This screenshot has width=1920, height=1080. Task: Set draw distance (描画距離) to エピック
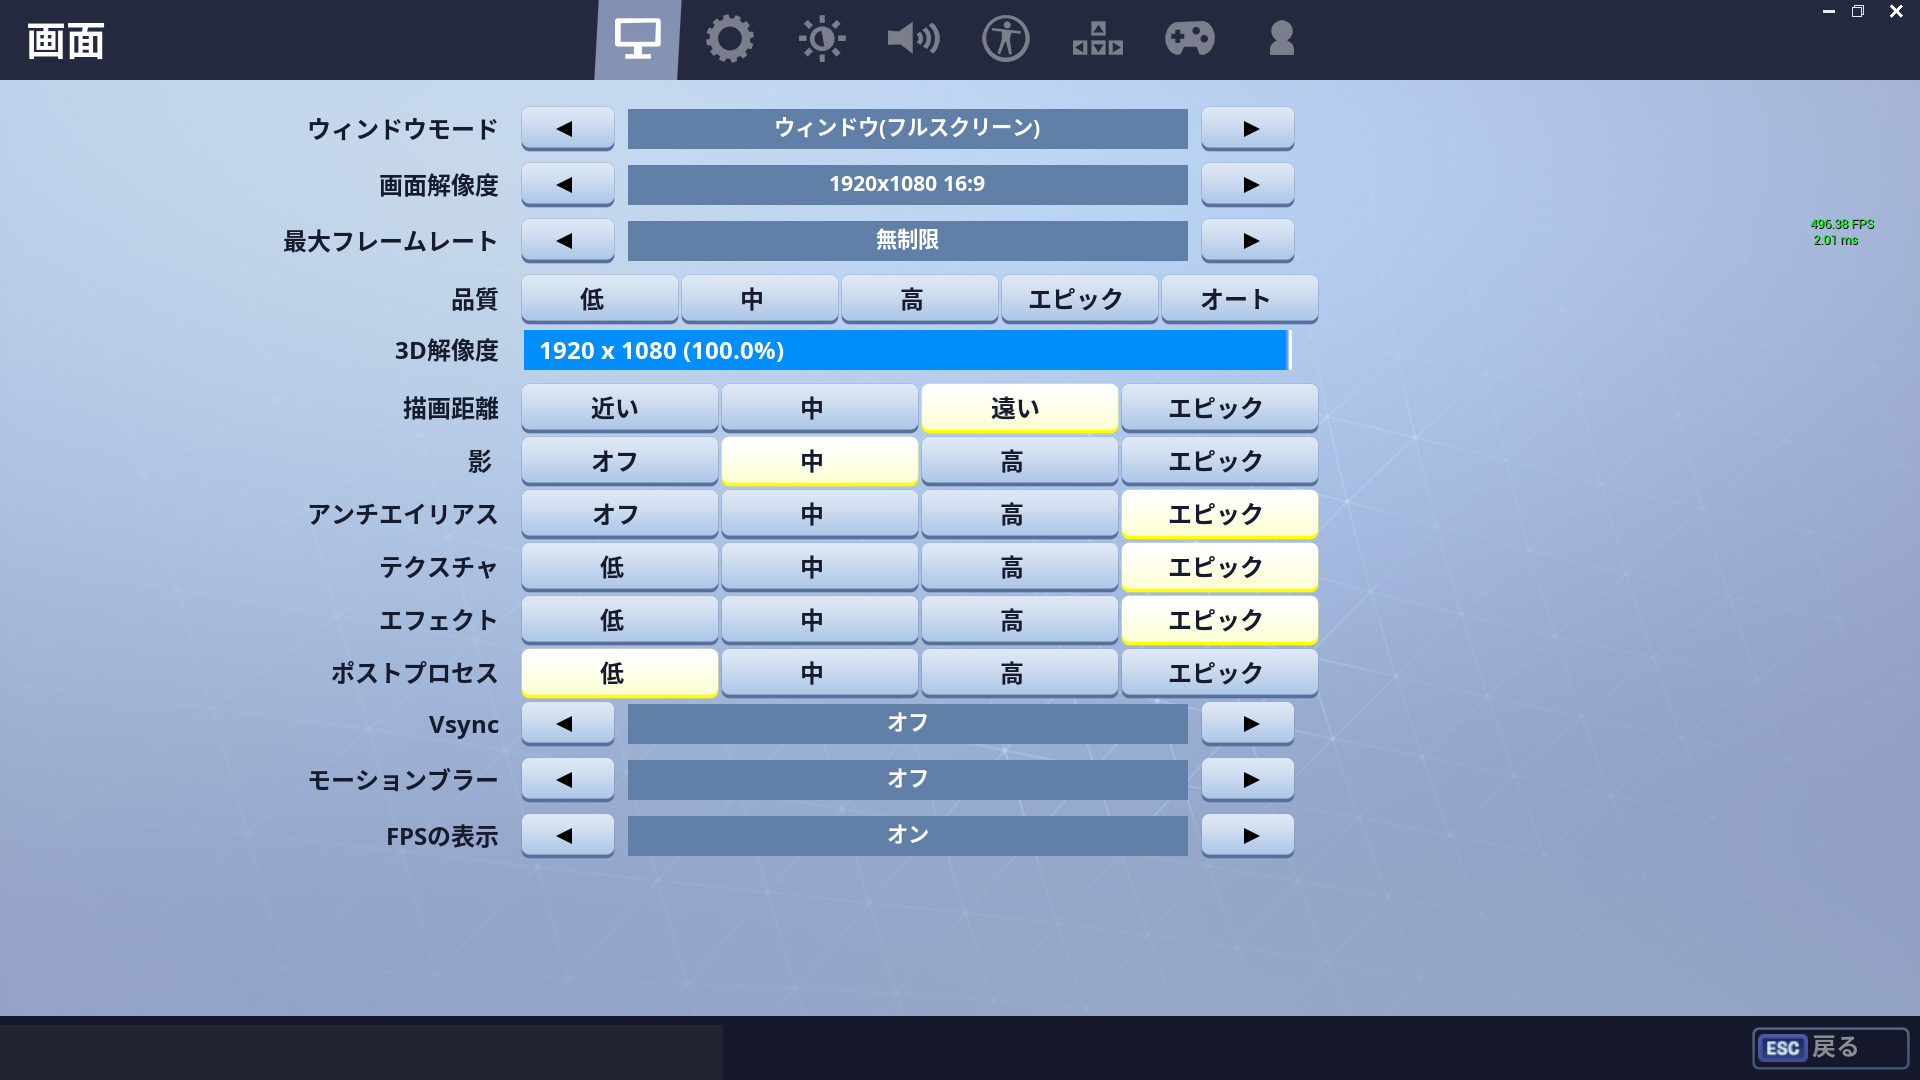pos(1218,408)
